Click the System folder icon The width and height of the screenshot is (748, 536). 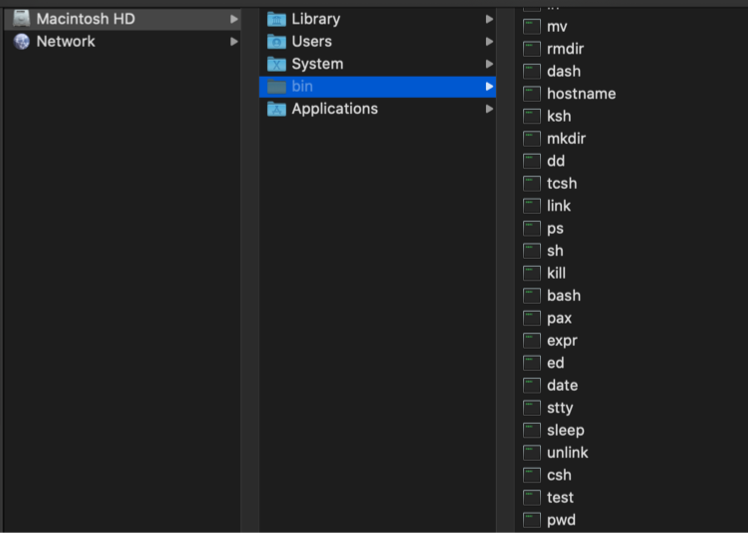click(277, 64)
